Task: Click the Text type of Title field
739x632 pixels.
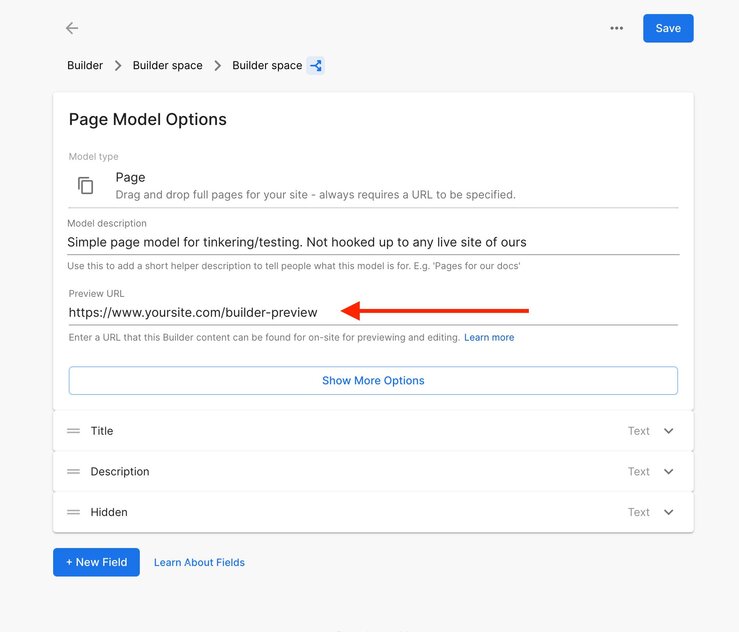Action: click(639, 431)
